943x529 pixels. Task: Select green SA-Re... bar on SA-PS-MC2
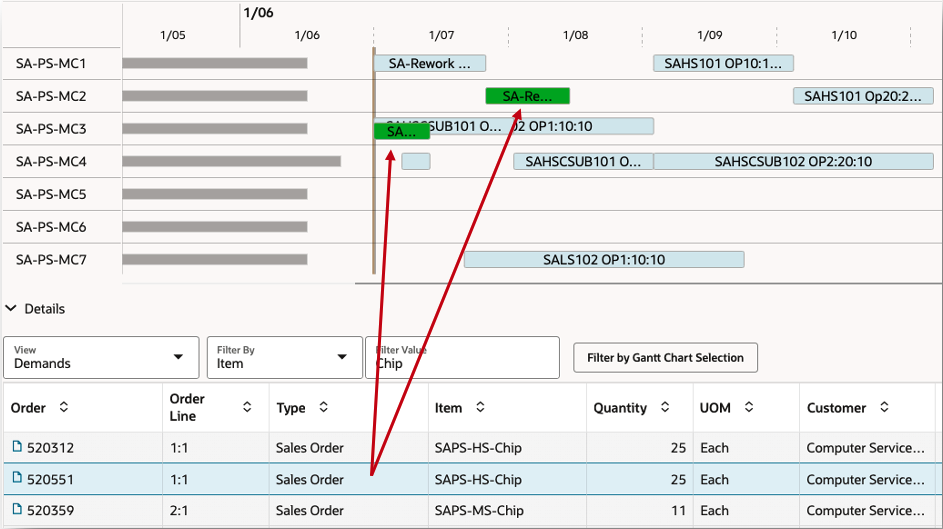527,96
